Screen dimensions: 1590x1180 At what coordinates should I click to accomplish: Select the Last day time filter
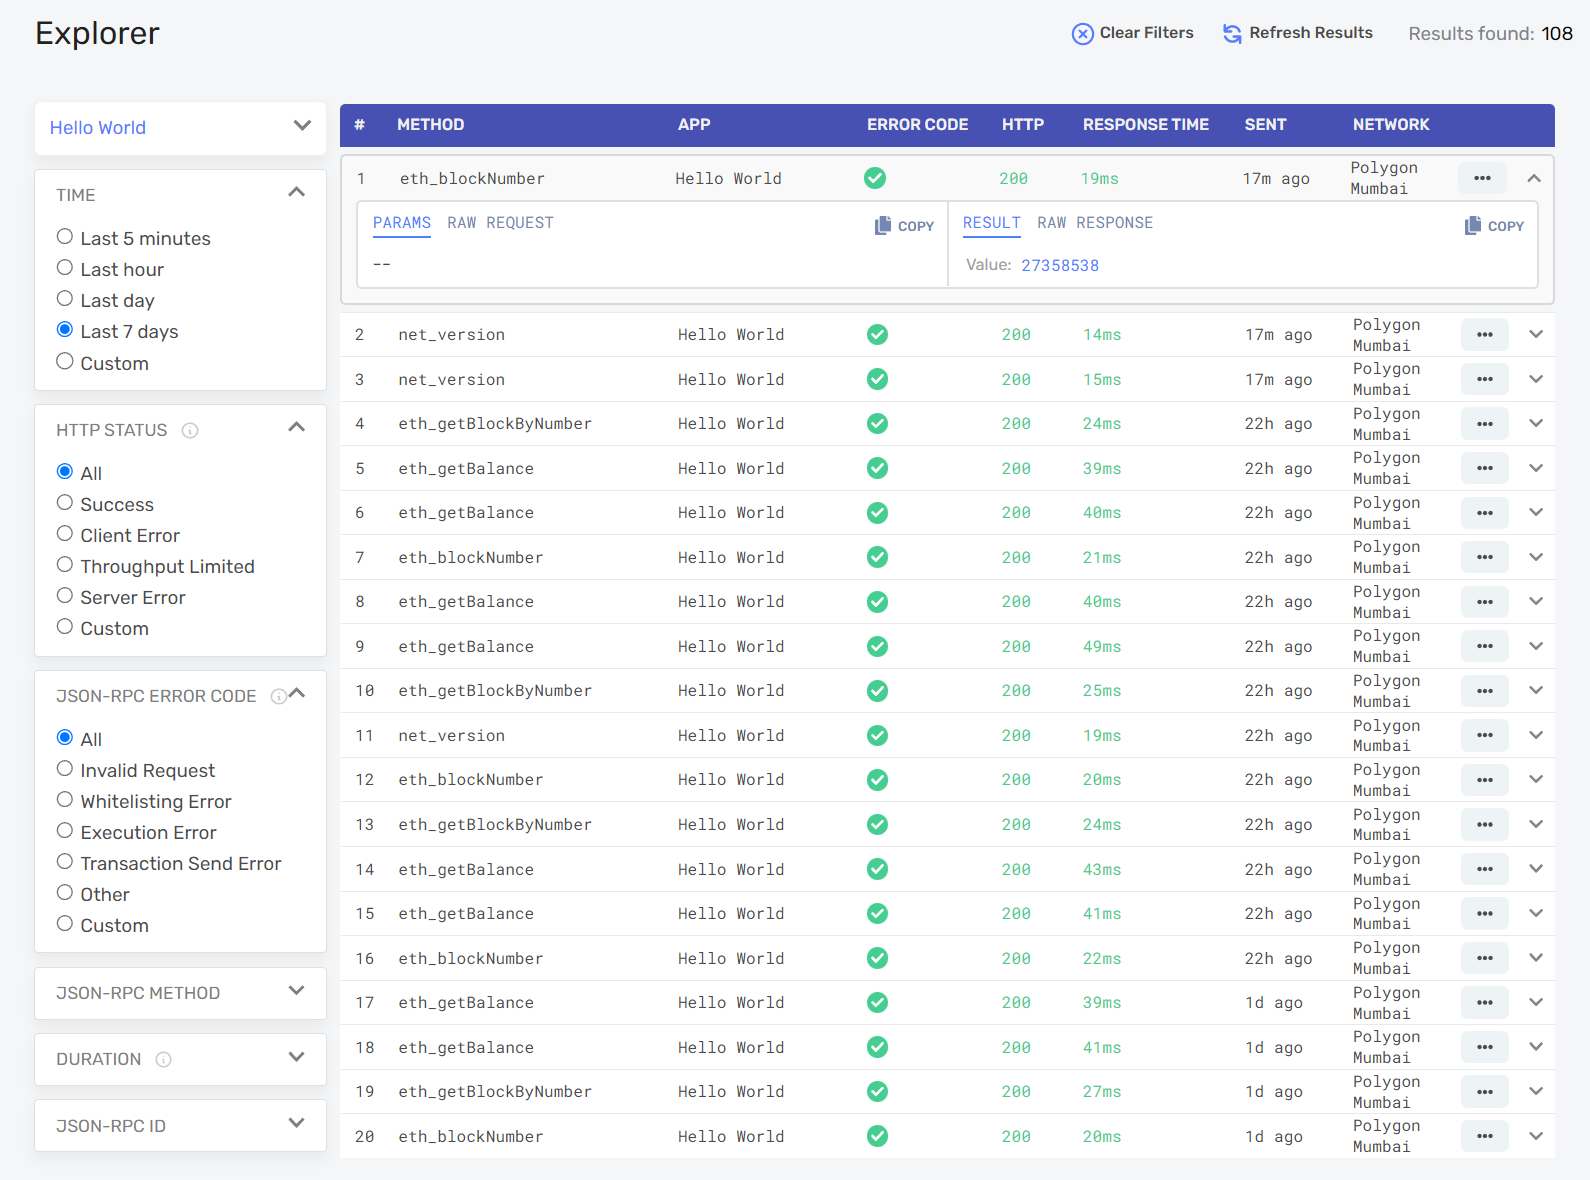coord(65,299)
